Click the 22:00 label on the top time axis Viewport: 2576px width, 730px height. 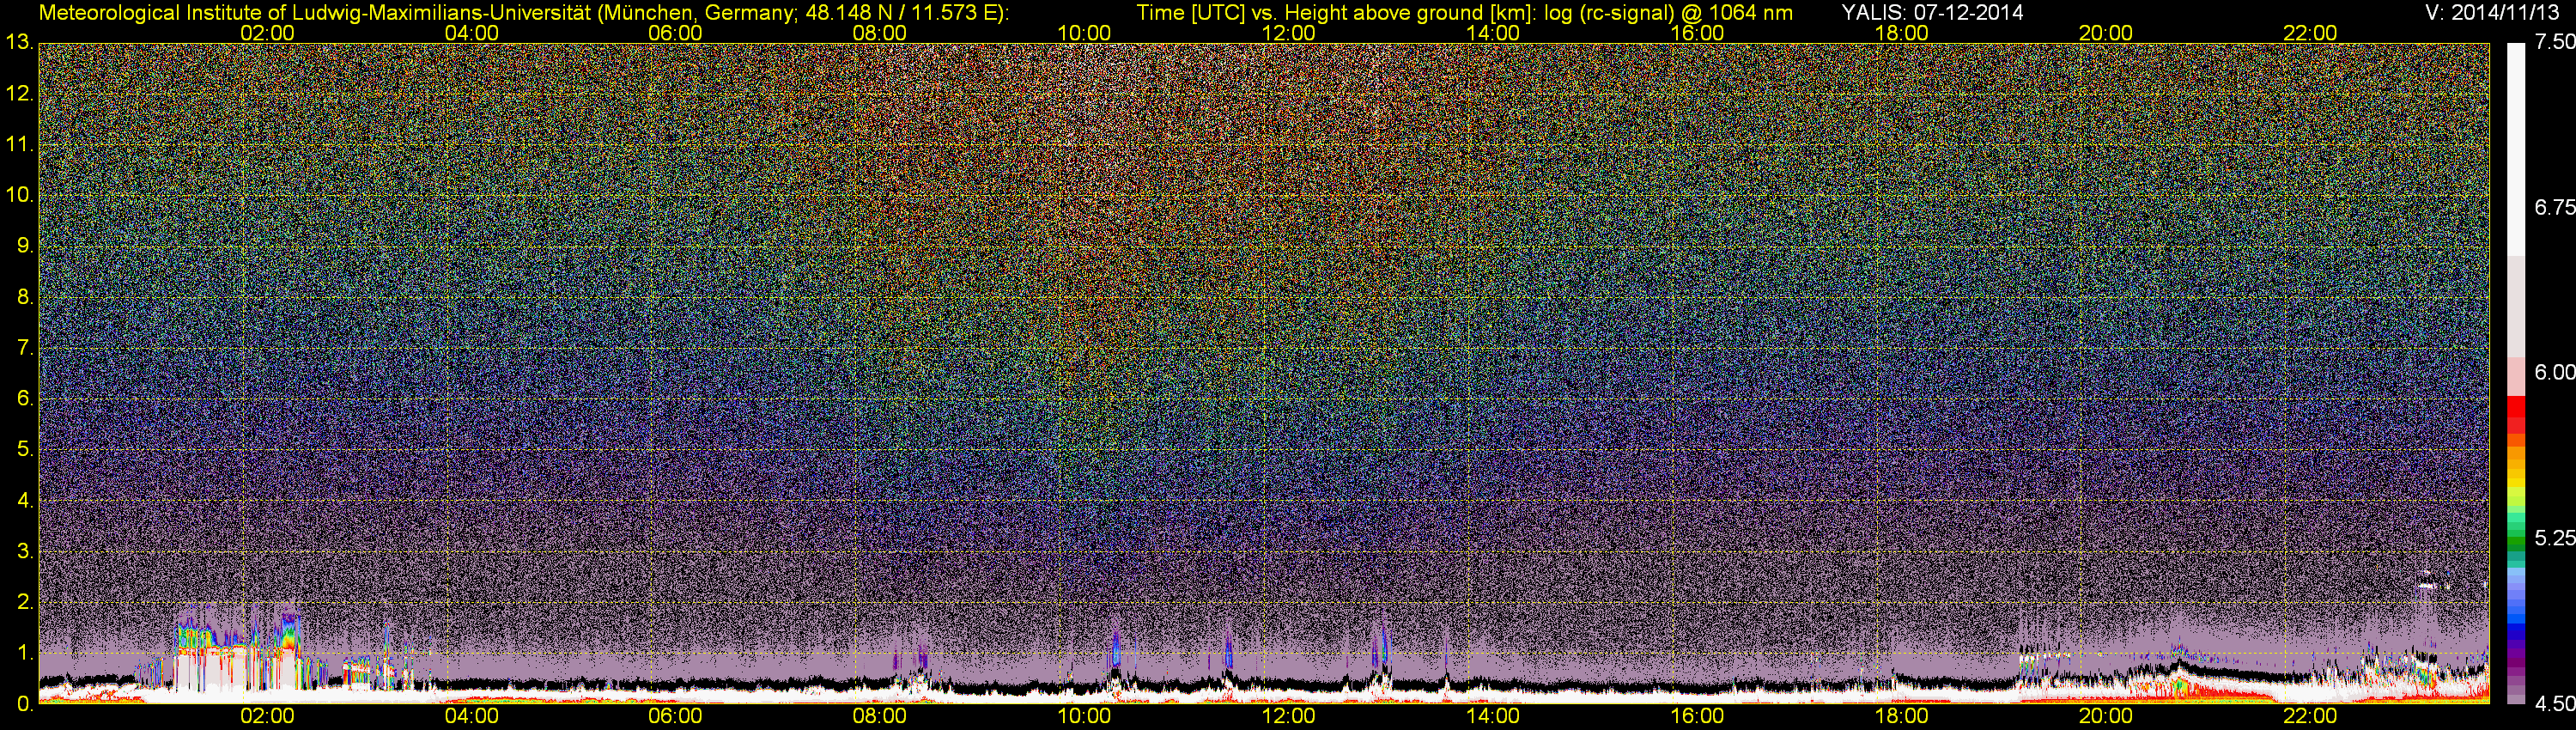[2310, 33]
